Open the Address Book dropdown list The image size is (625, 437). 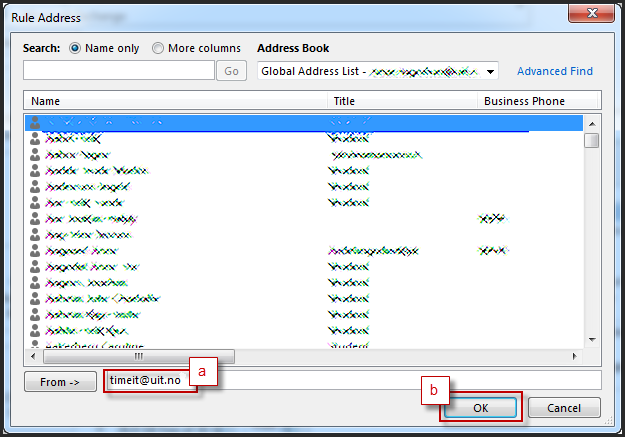coord(490,71)
